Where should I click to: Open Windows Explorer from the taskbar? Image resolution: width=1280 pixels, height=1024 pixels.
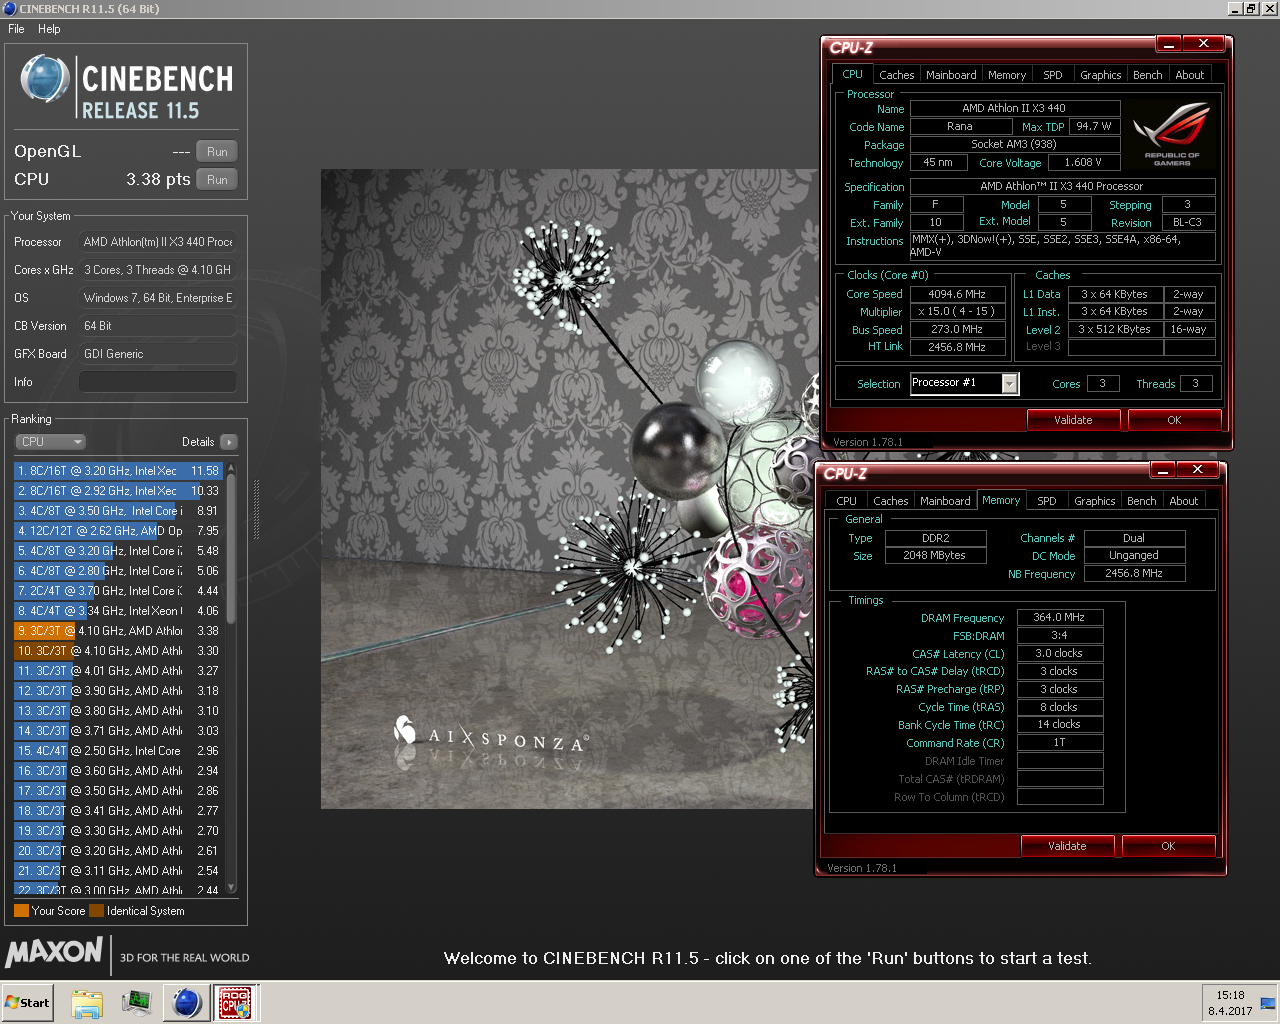(87, 1003)
